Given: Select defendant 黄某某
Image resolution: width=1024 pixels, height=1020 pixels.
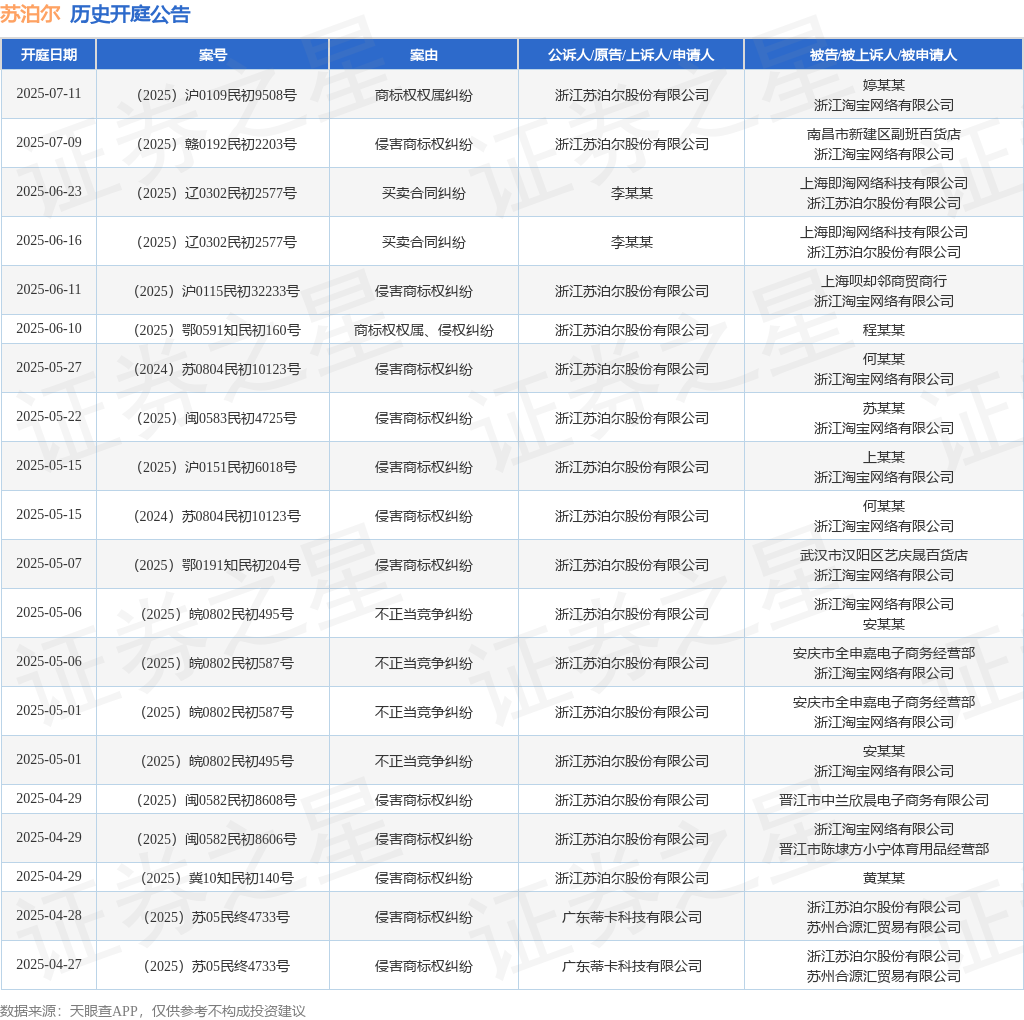Looking at the screenshot, I should (x=884, y=879).
